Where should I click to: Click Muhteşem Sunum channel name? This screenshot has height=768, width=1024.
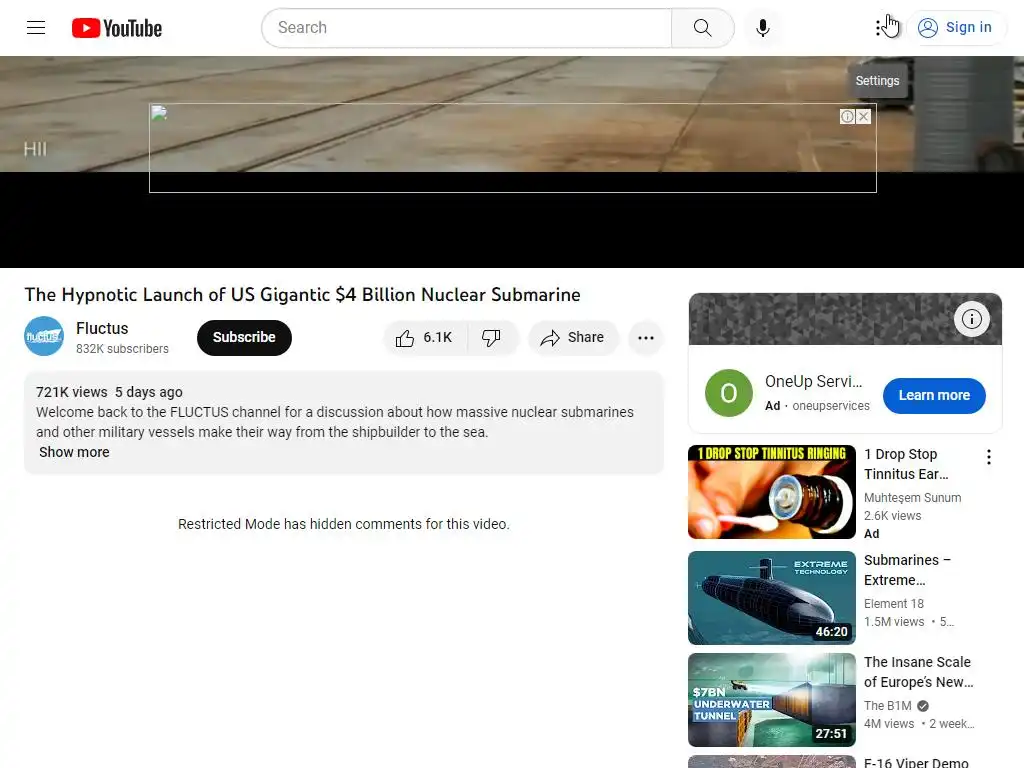[912, 498]
